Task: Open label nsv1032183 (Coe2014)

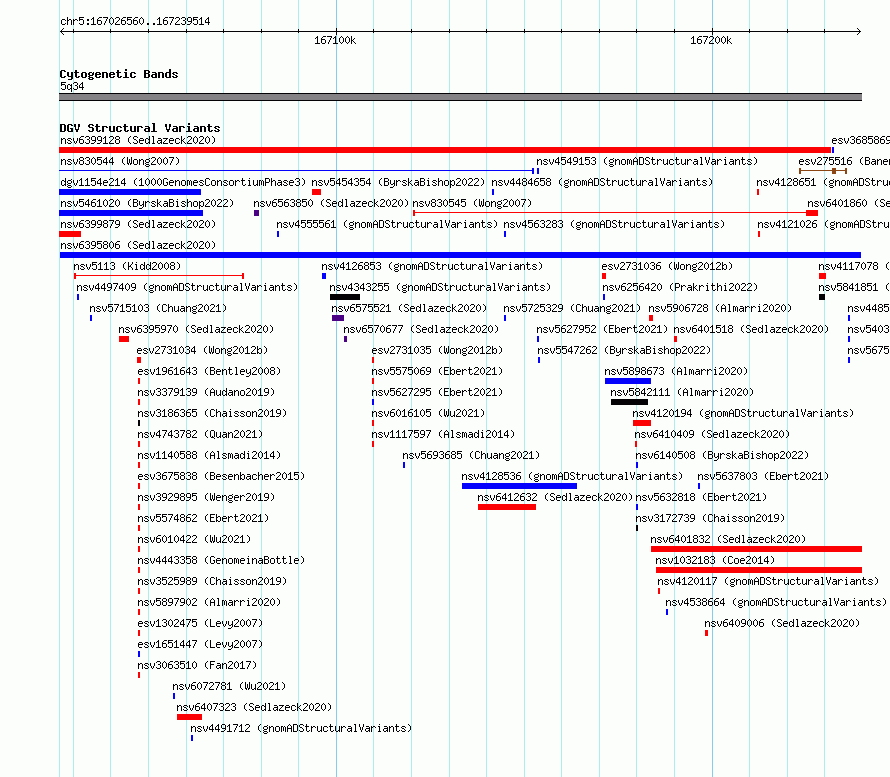Action: (715, 560)
